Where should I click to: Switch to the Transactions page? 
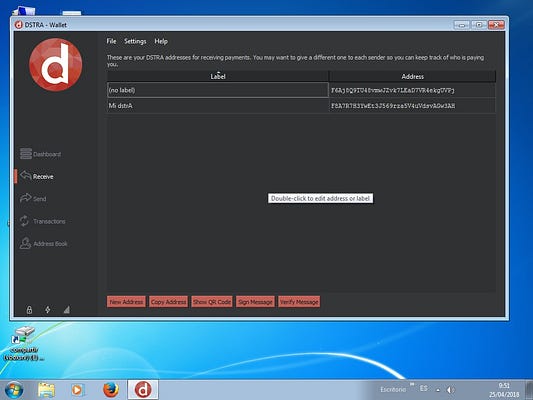point(49,221)
